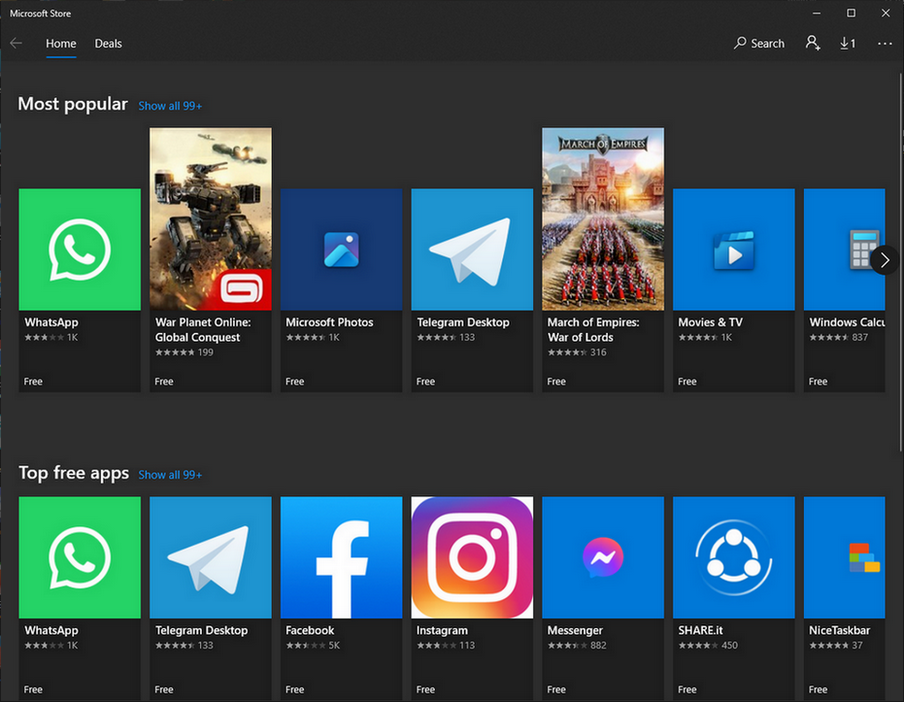Open the See more ellipsis menu
This screenshot has width=904, height=702.
[884, 43]
